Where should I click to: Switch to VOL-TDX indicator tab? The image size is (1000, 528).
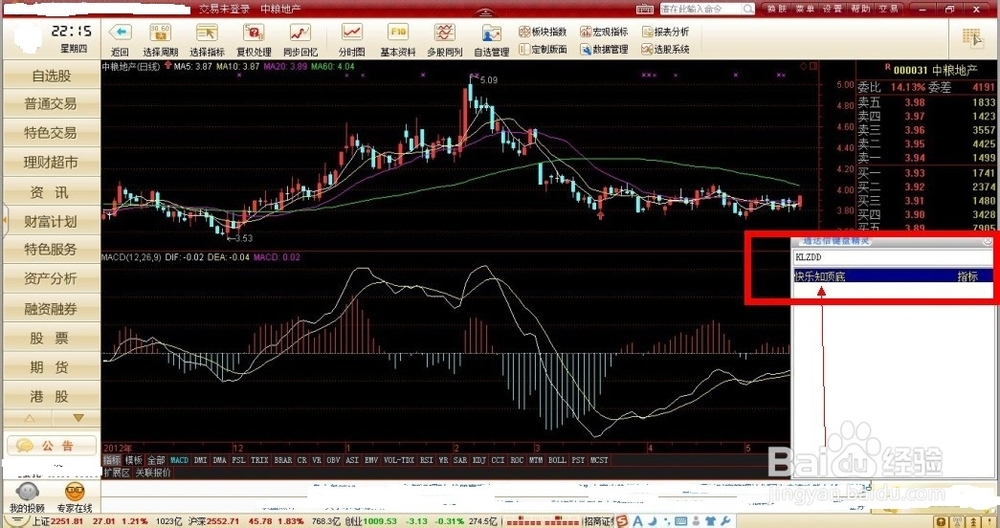click(399, 460)
